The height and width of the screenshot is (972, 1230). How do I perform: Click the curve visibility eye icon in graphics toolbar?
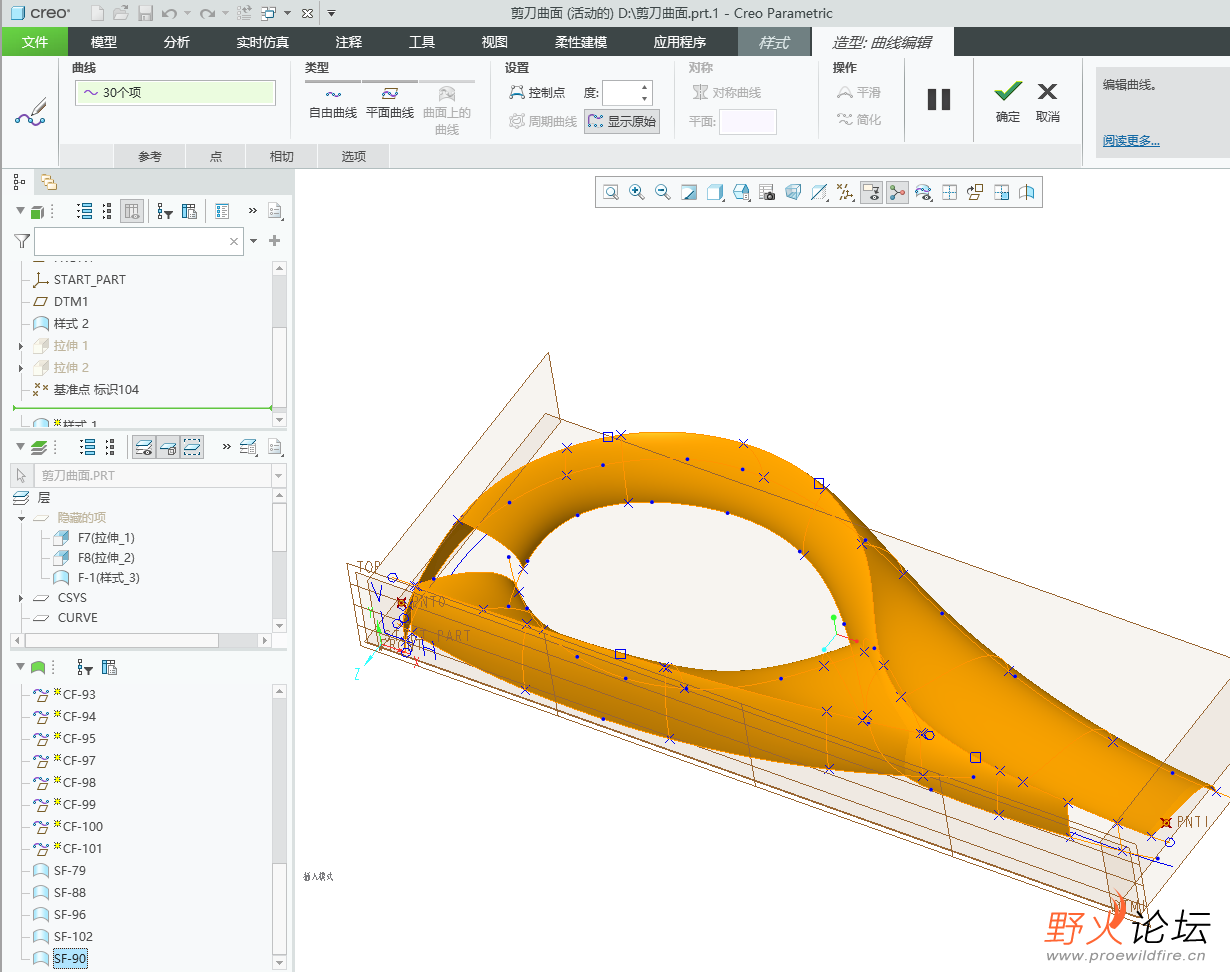(x=923, y=192)
